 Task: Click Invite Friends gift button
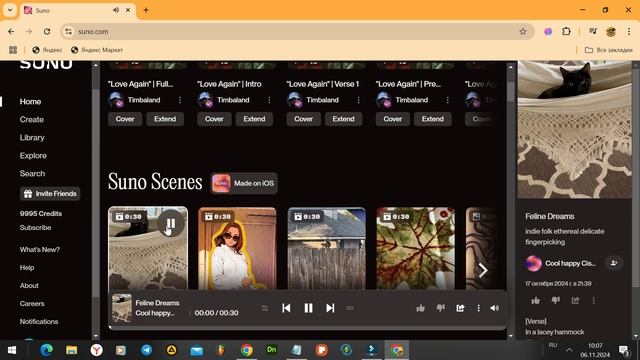click(x=50, y=193)
